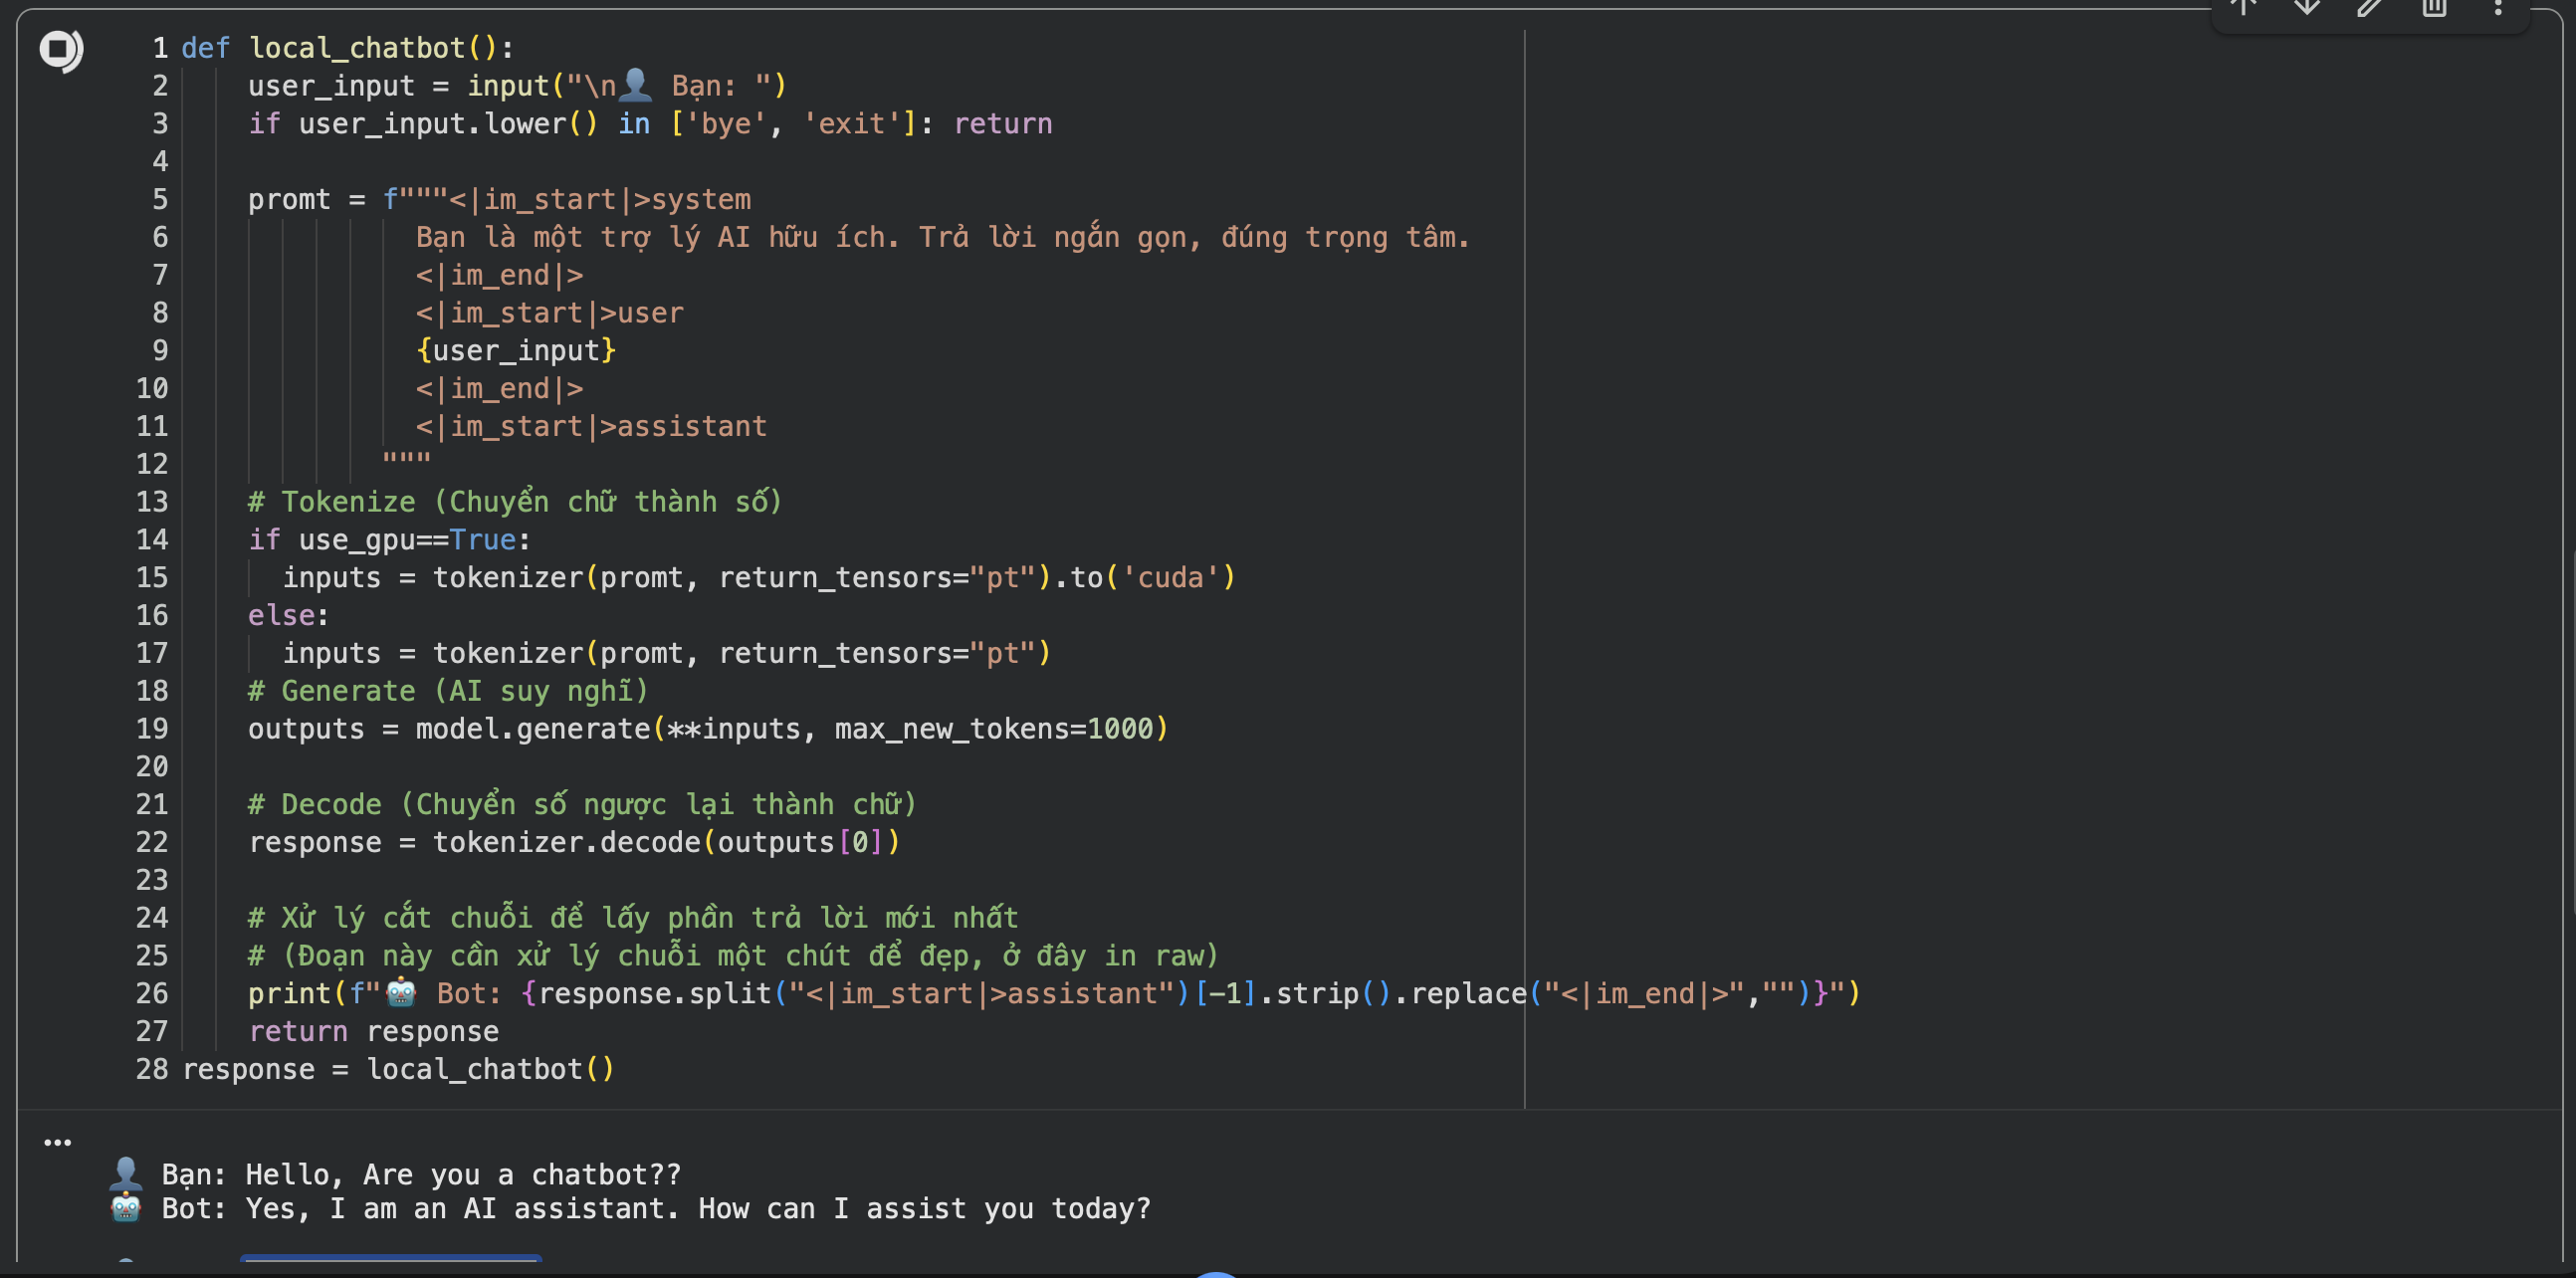The image size is (2576, 1278).
Task: Click 'Hello, Are you a chatbot??' output line
Action: tap(463, 1175)
